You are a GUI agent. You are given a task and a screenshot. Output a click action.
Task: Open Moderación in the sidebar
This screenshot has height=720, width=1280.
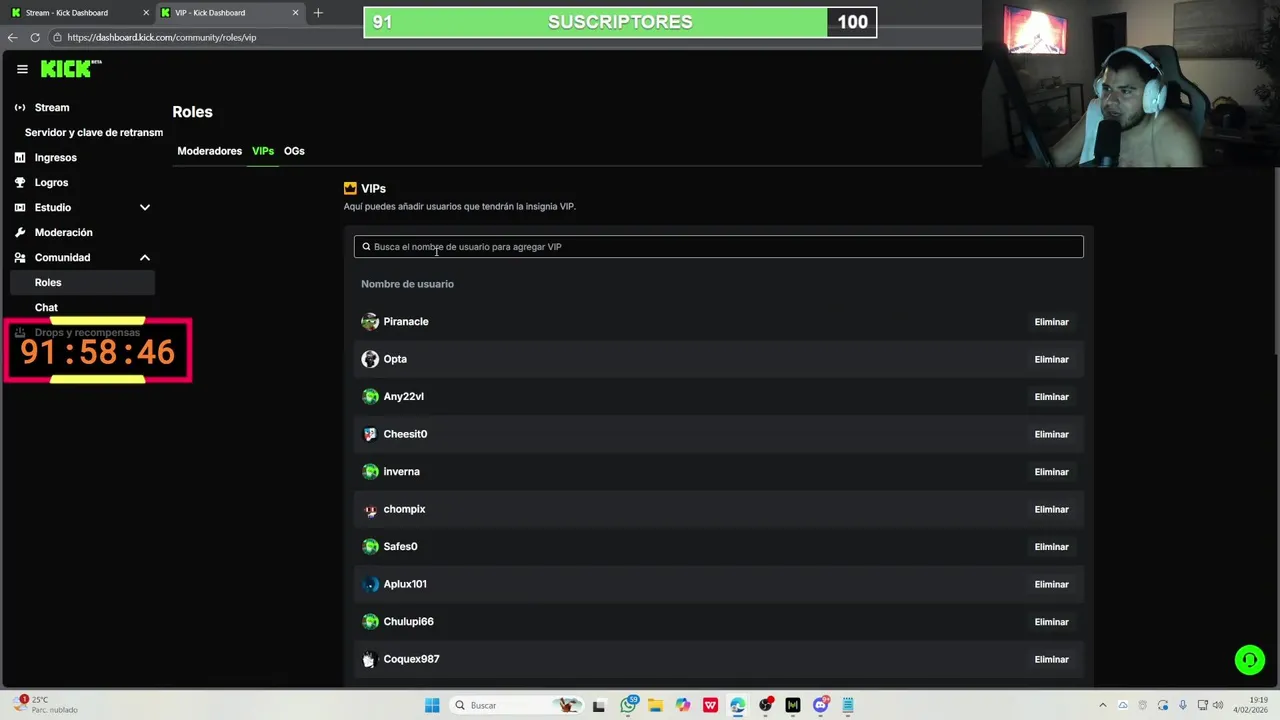[x=63, y=232]
